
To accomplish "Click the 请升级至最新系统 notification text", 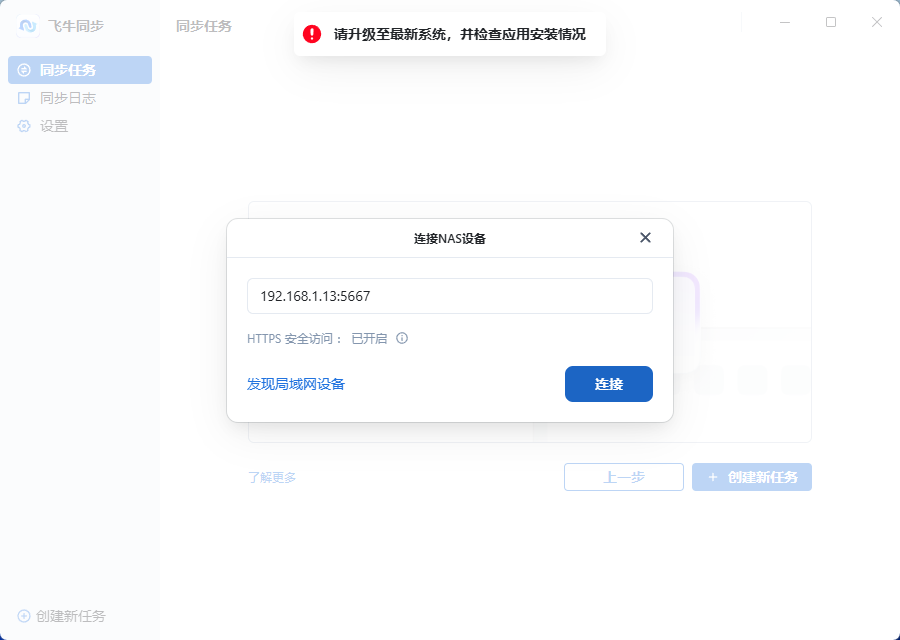I will point(460,34).
